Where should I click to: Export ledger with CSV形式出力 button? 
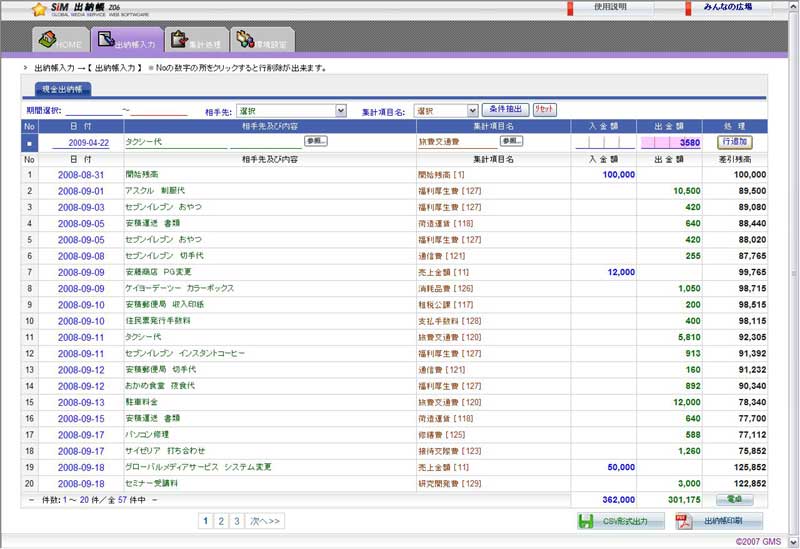pos(619,521)
